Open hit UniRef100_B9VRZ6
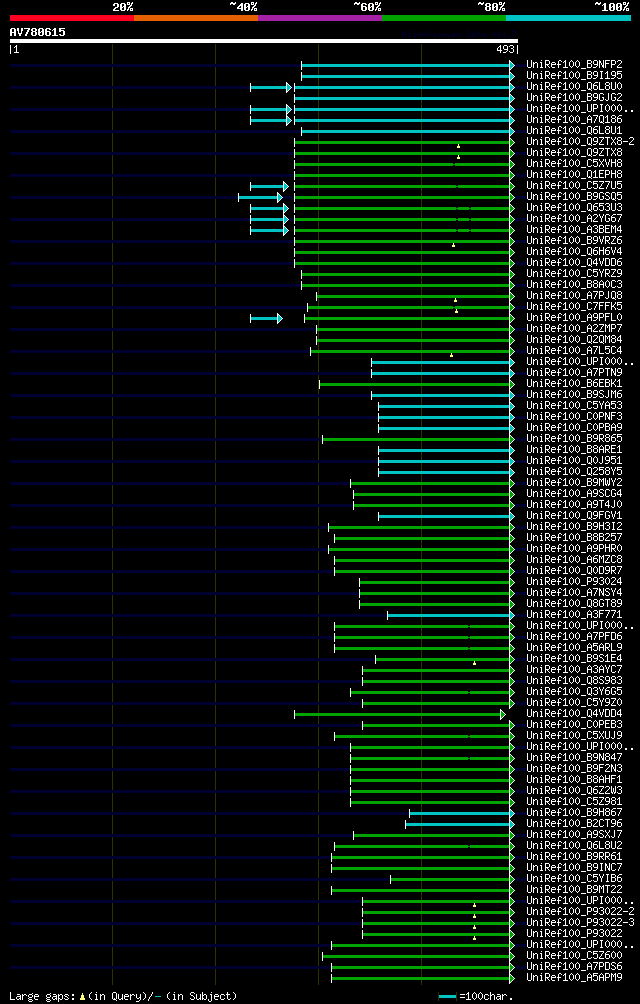Screen dimensions: 640x1004 [574, 241]
